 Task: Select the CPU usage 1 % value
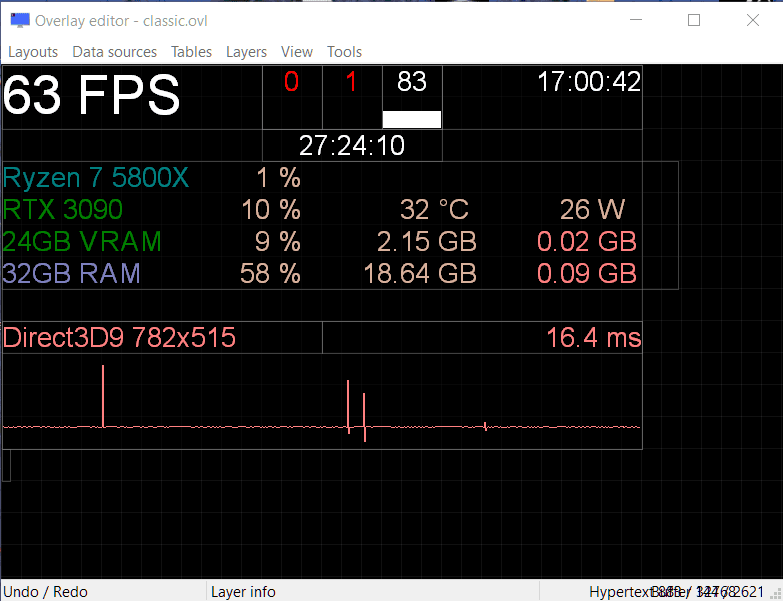(279, 178)
